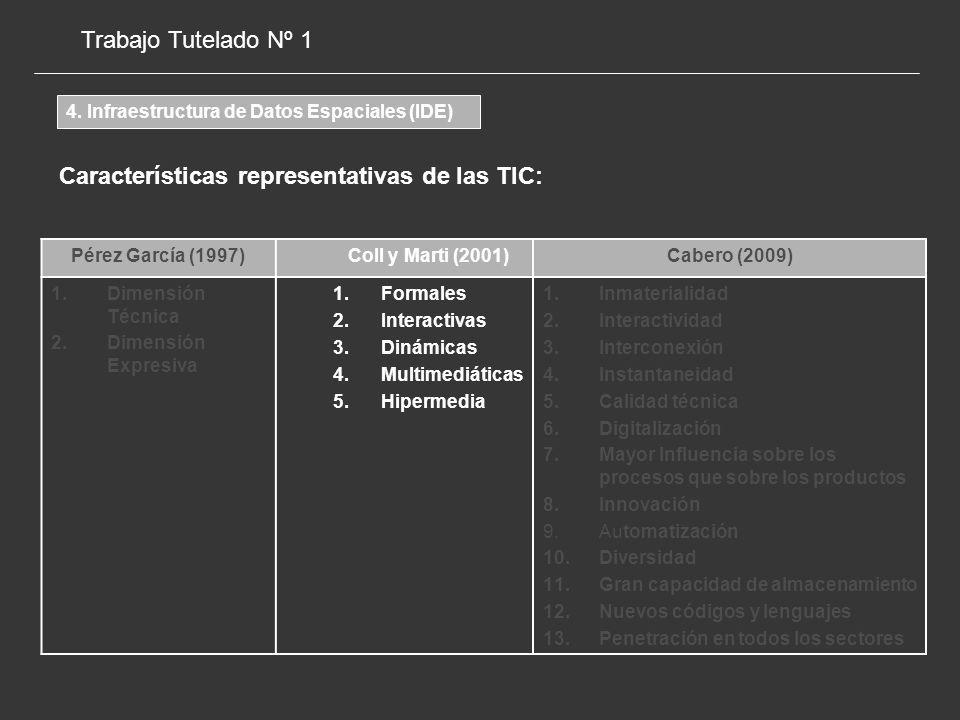The height and width of the screenshot is (720, 960).
Task: Select the 'Pérez García (1997)' column header
Action: (x=158, y=257)
